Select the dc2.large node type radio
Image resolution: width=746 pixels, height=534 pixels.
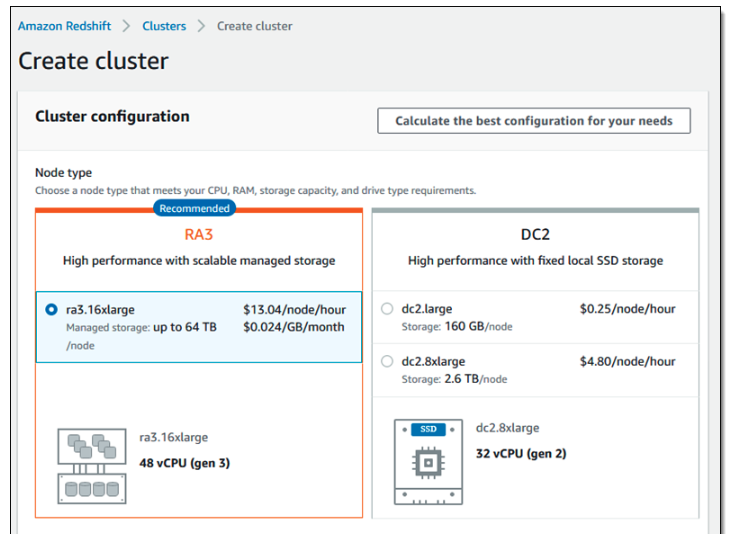387,309
